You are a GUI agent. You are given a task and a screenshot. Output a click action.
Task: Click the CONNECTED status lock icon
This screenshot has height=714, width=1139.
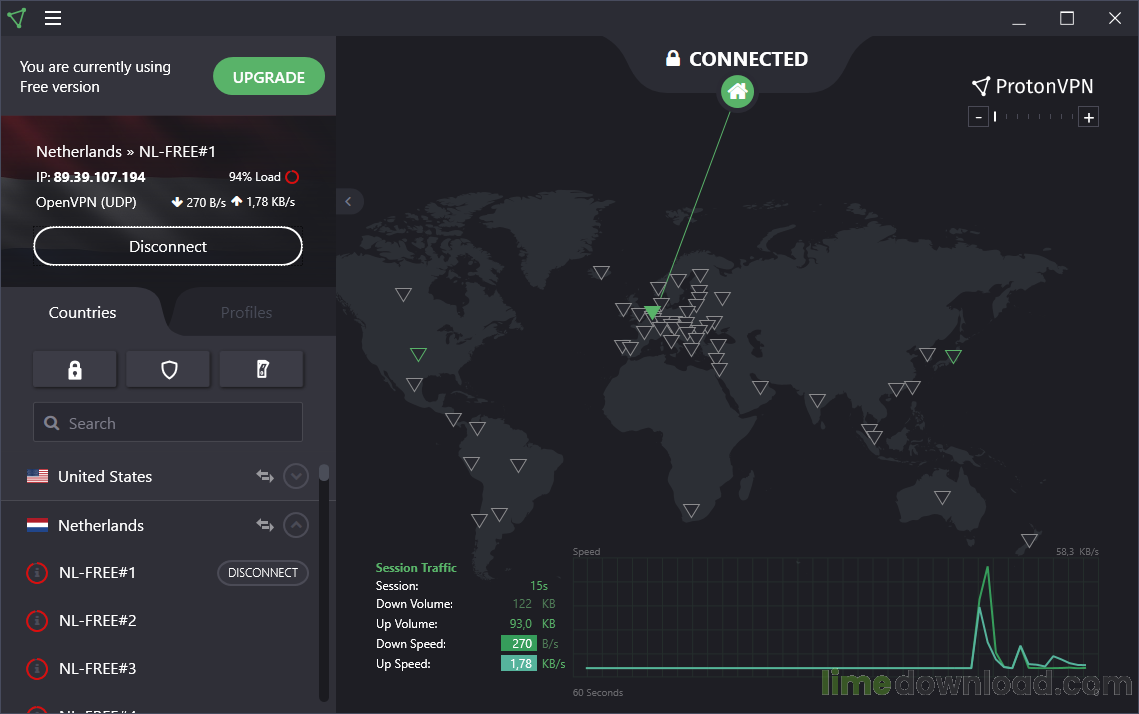coord(673,58)
